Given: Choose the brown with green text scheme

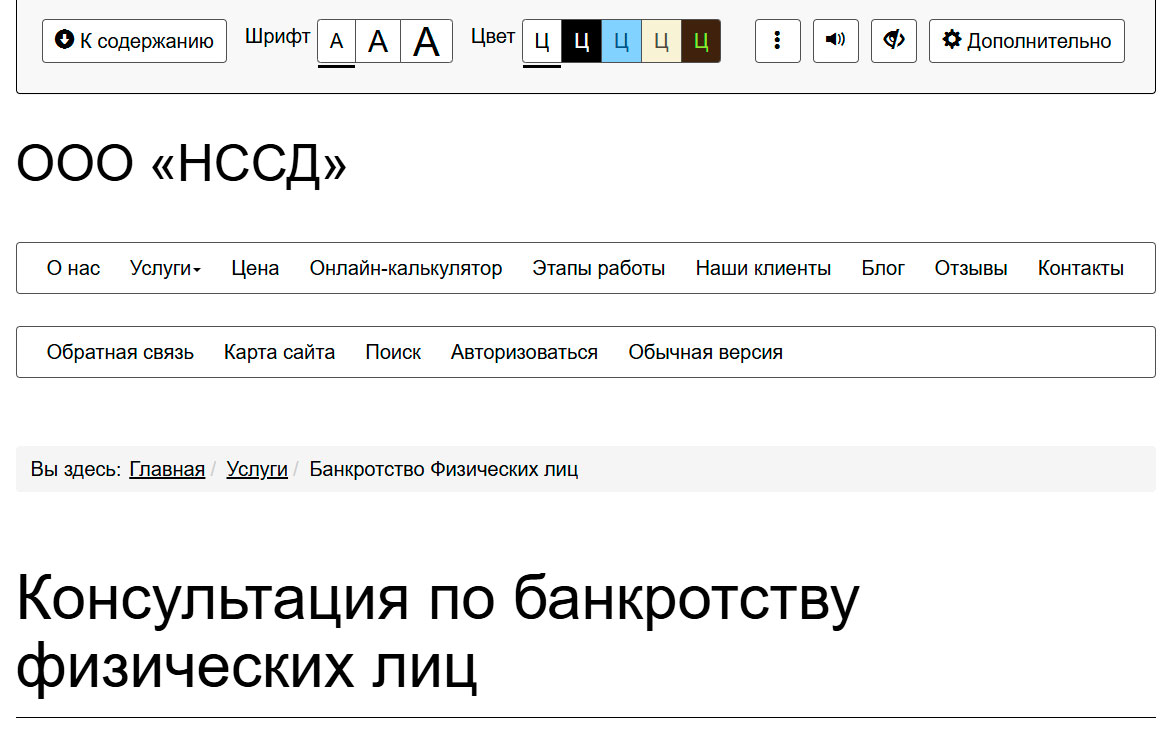Looking at the screenshot, I should click(701, 42).
